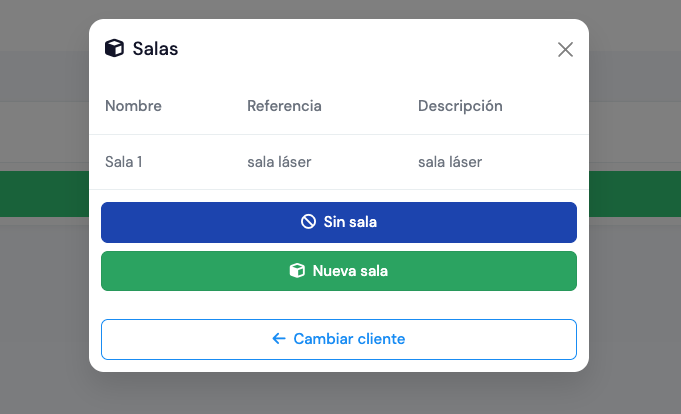681x414 pixels.
Task: Click sala láser in the Descripción column
Action: click(450, 161)
